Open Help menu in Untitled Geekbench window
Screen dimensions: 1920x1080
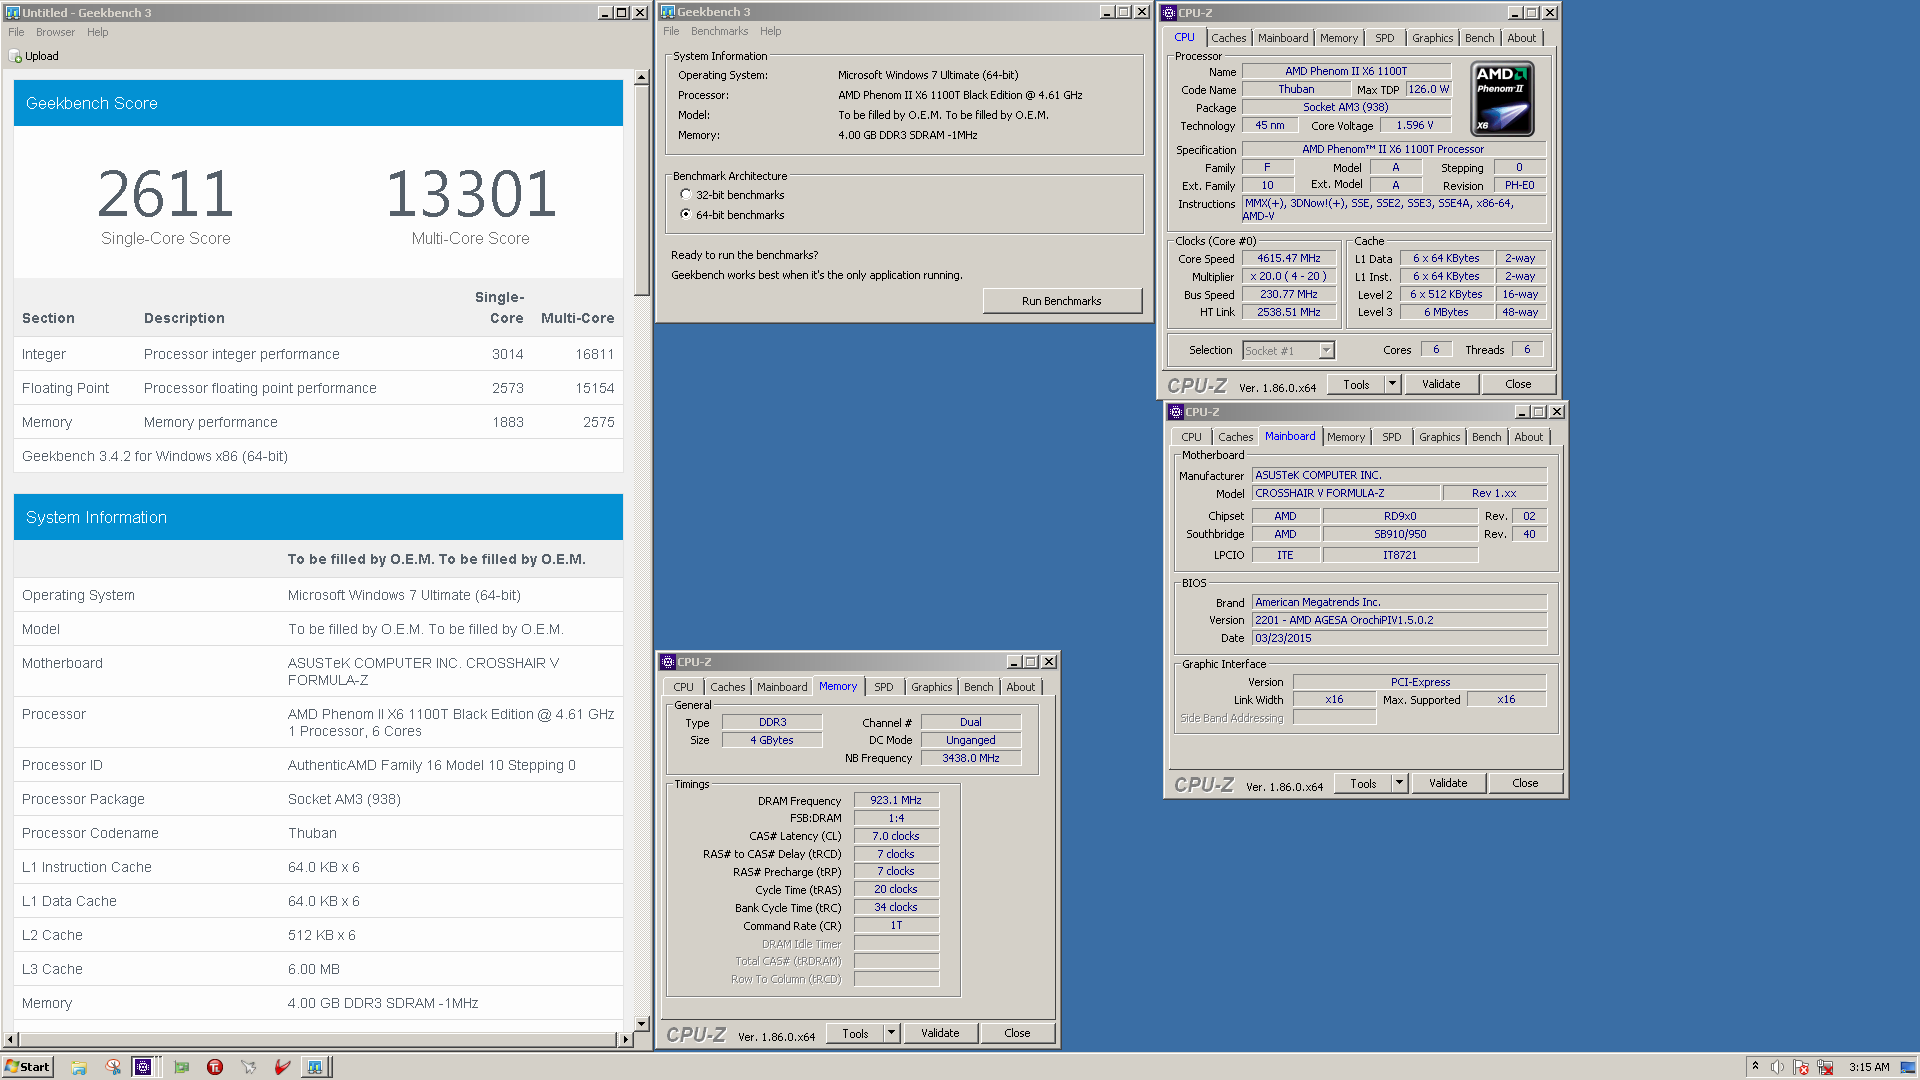pyautogui.click(x=97, y=32)
